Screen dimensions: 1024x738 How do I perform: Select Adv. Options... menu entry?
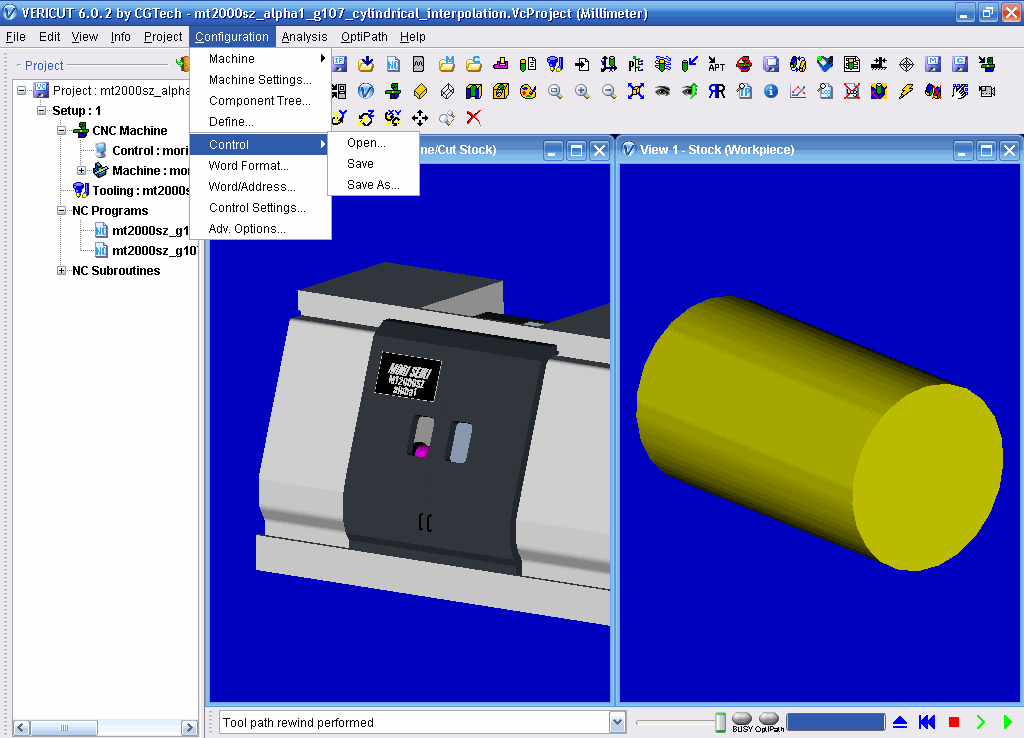coord(261,229)
